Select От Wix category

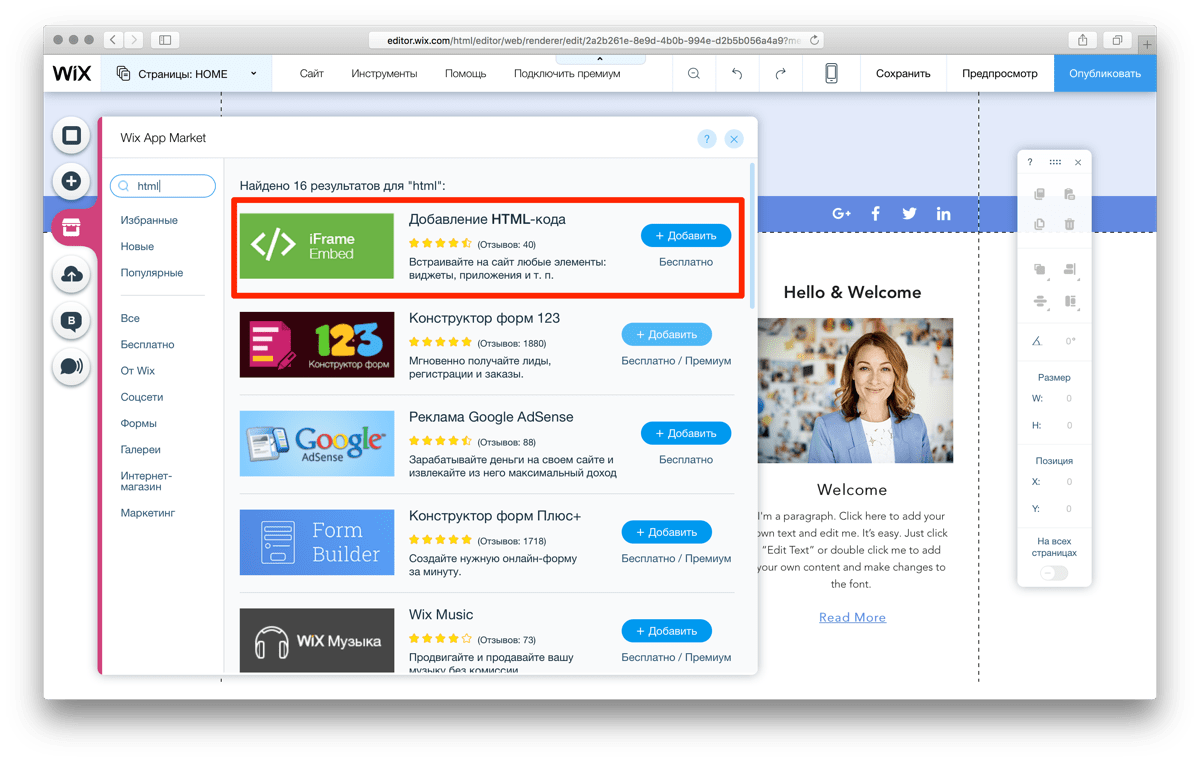(138, 370)
